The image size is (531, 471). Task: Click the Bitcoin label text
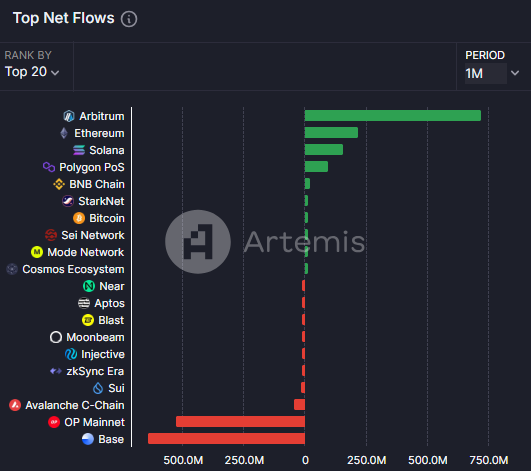[x=107, y=218]
